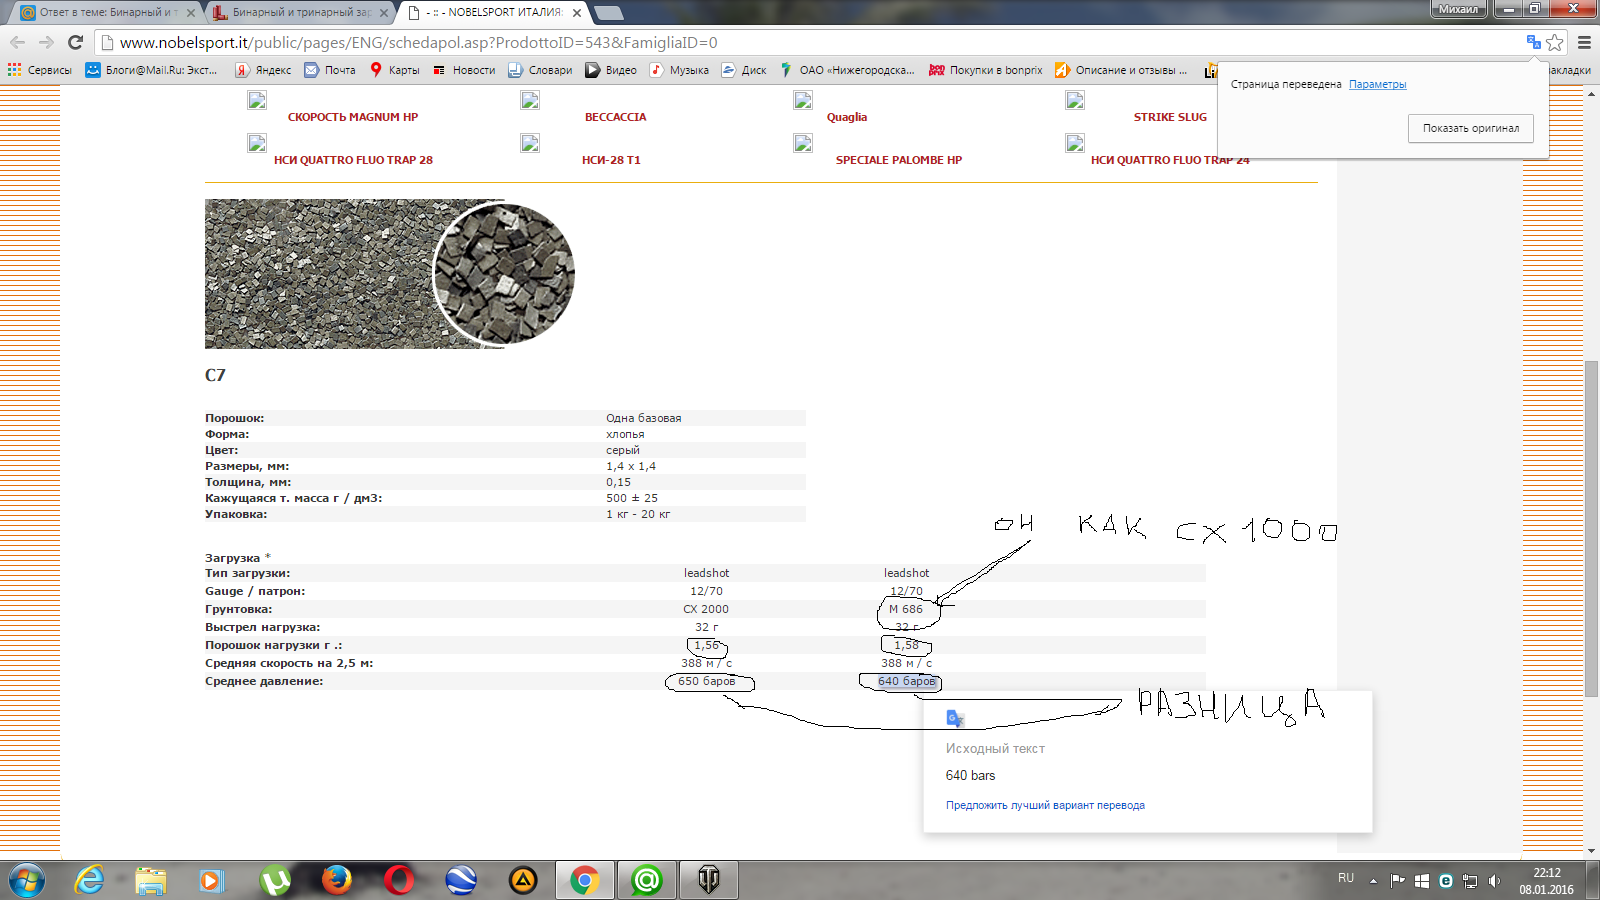Click the page vertical scrollbar thumb

1591,530
